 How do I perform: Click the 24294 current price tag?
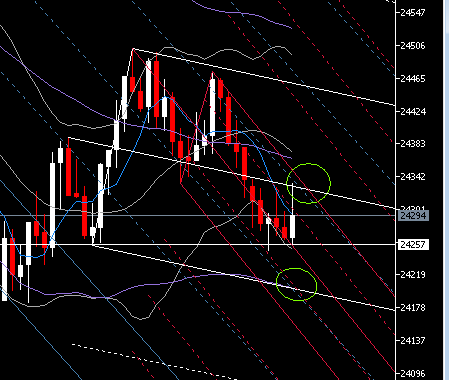[x=413, y=216]
